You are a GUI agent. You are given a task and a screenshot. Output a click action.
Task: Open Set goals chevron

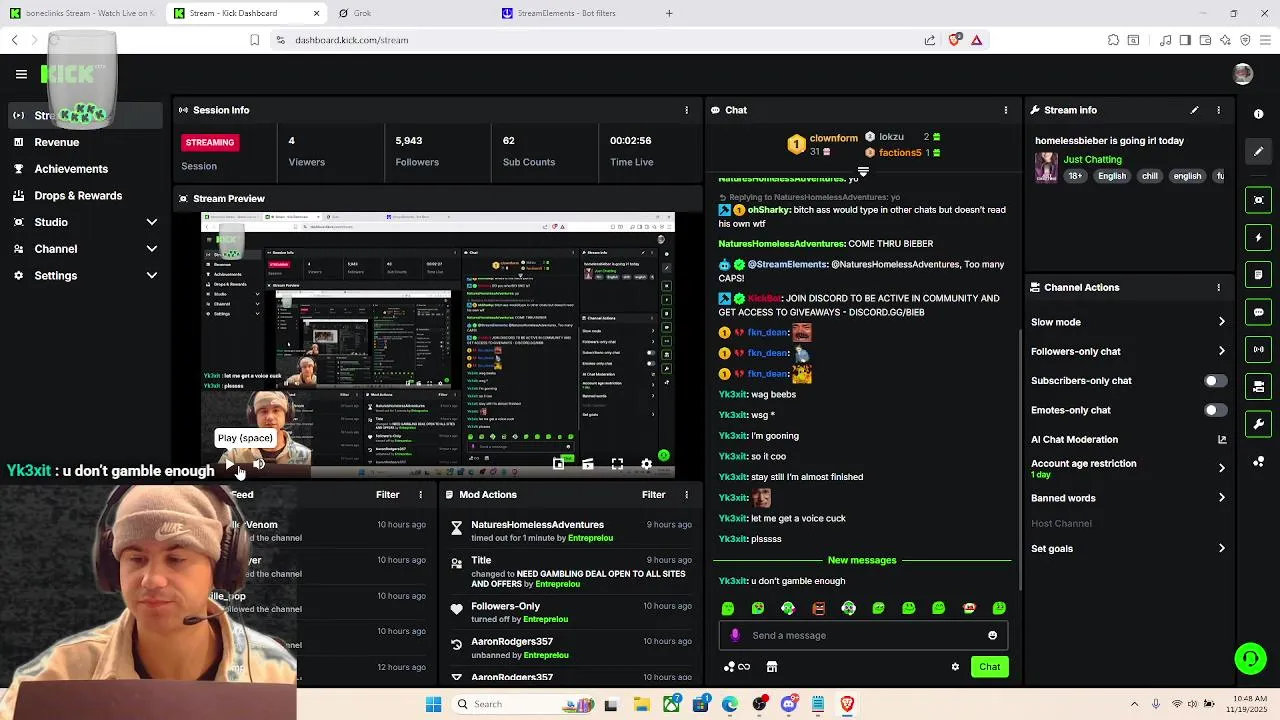(1221, 548)
